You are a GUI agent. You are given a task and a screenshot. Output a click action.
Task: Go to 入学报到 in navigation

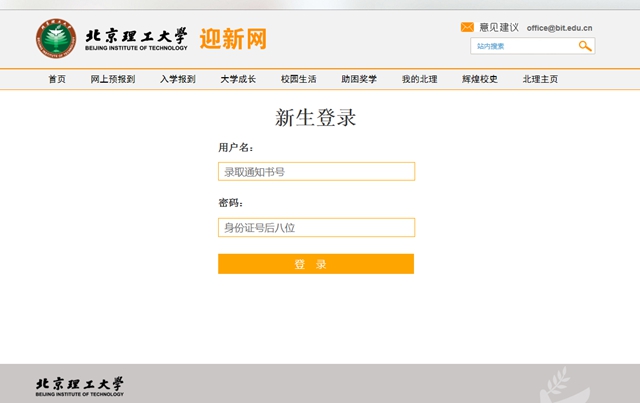tap(177, 79)
